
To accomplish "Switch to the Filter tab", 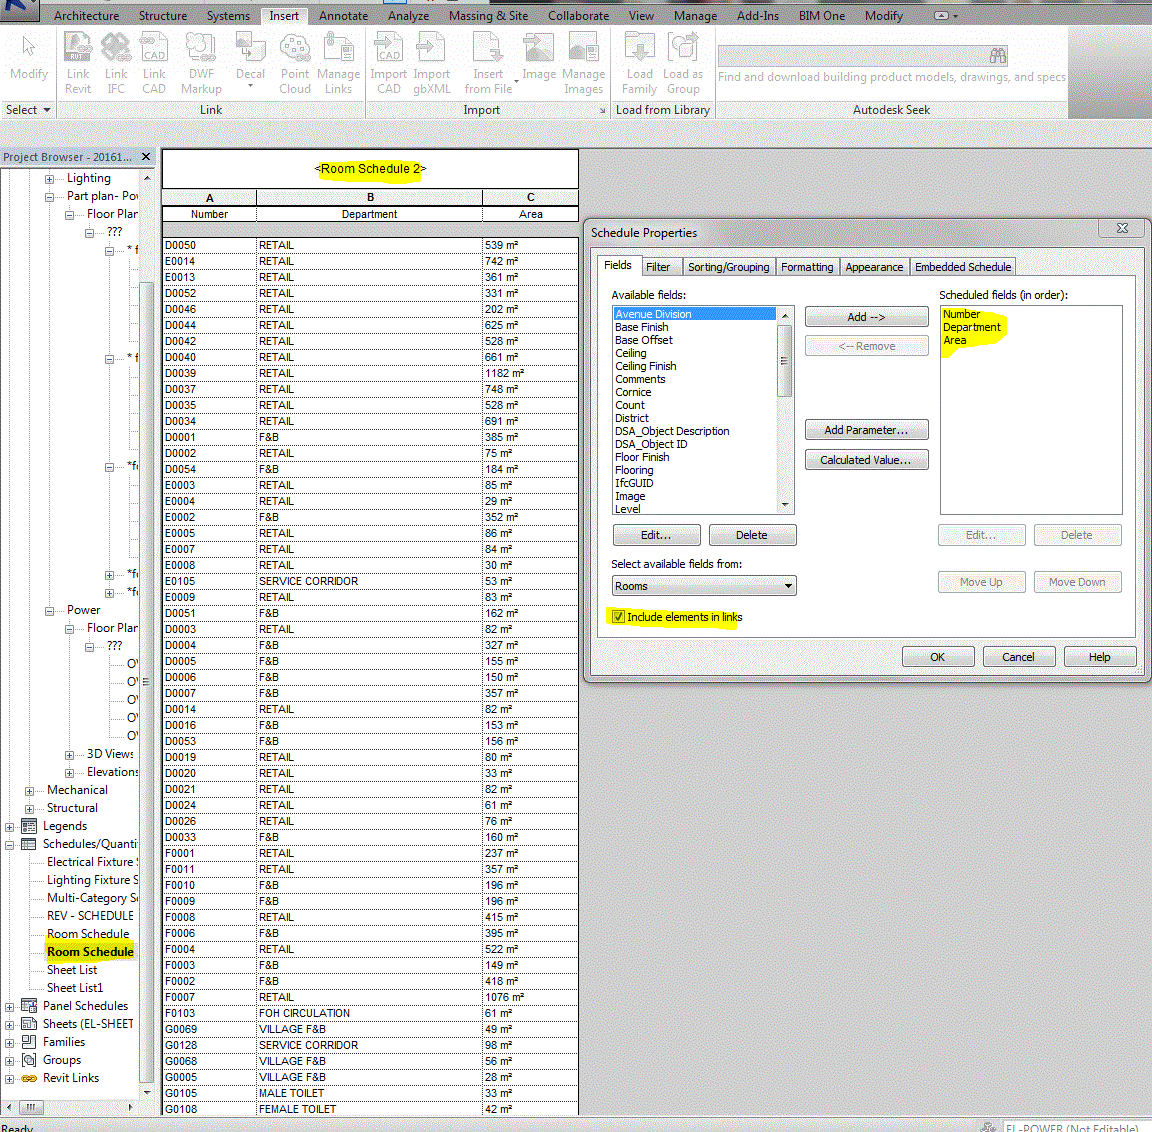I will tap(658, 267).
